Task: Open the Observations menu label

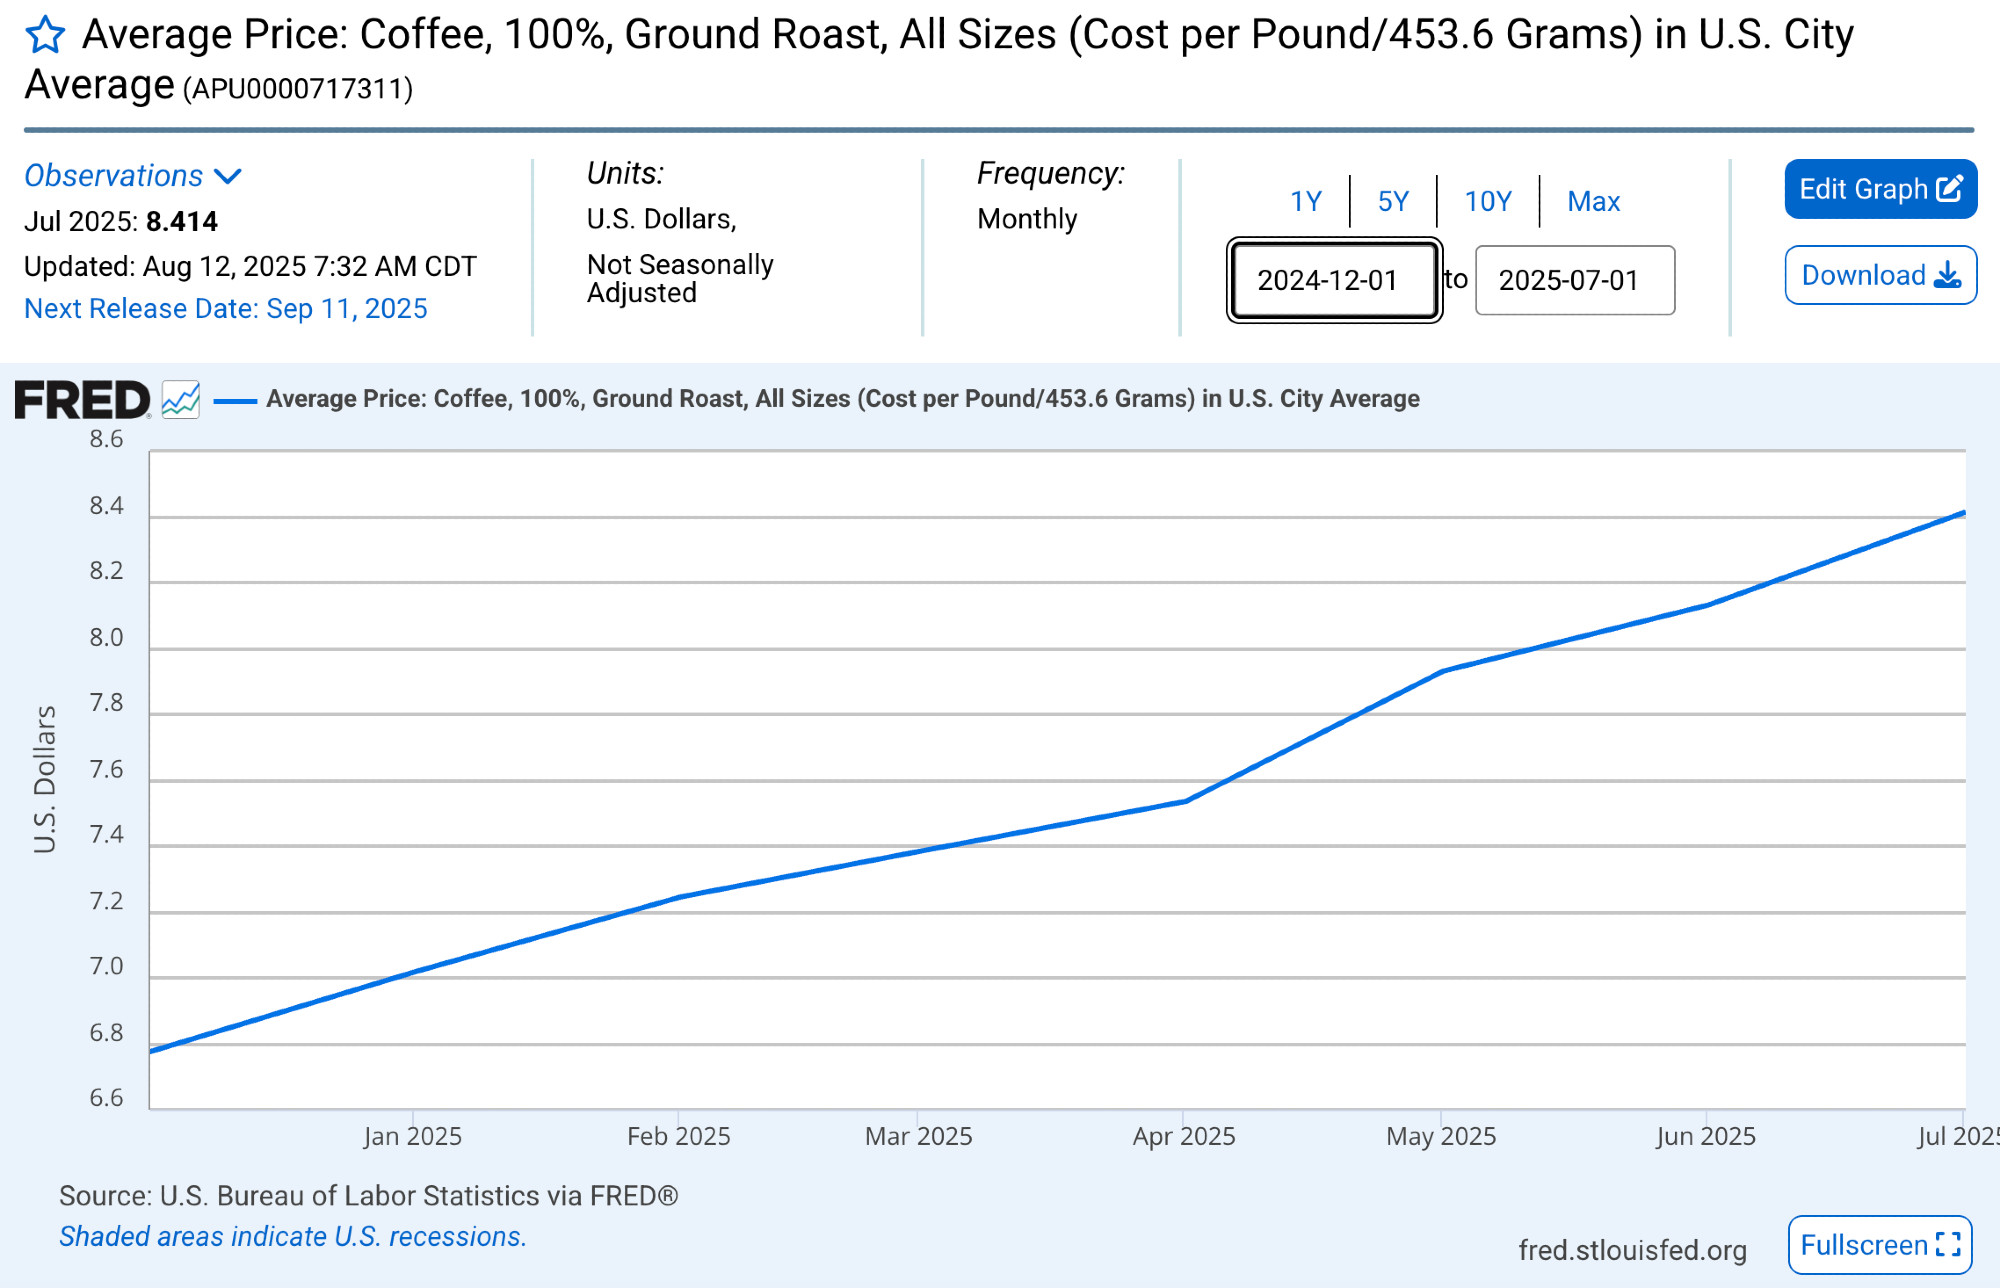Action: pos(114,176)
